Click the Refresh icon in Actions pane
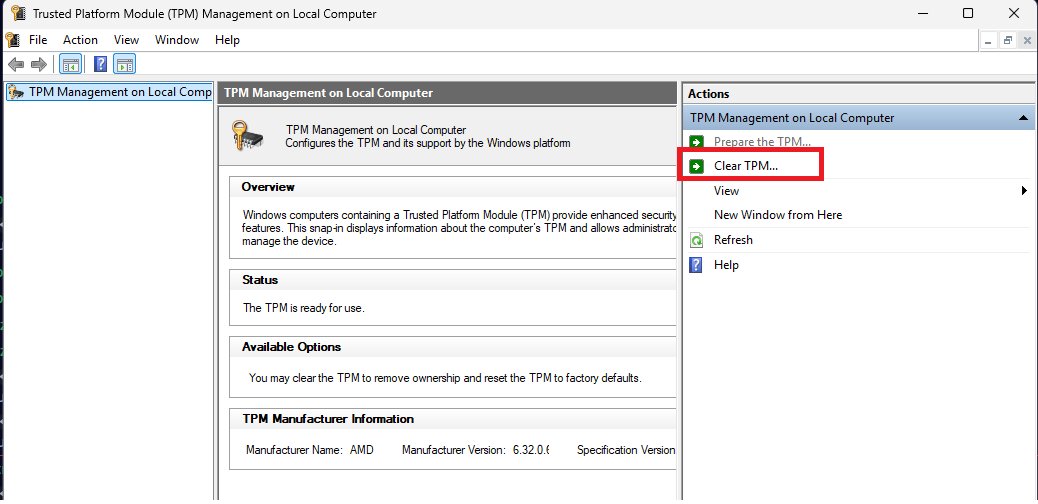The width and height of the screenshot is (1038, 504). point(696,240)
